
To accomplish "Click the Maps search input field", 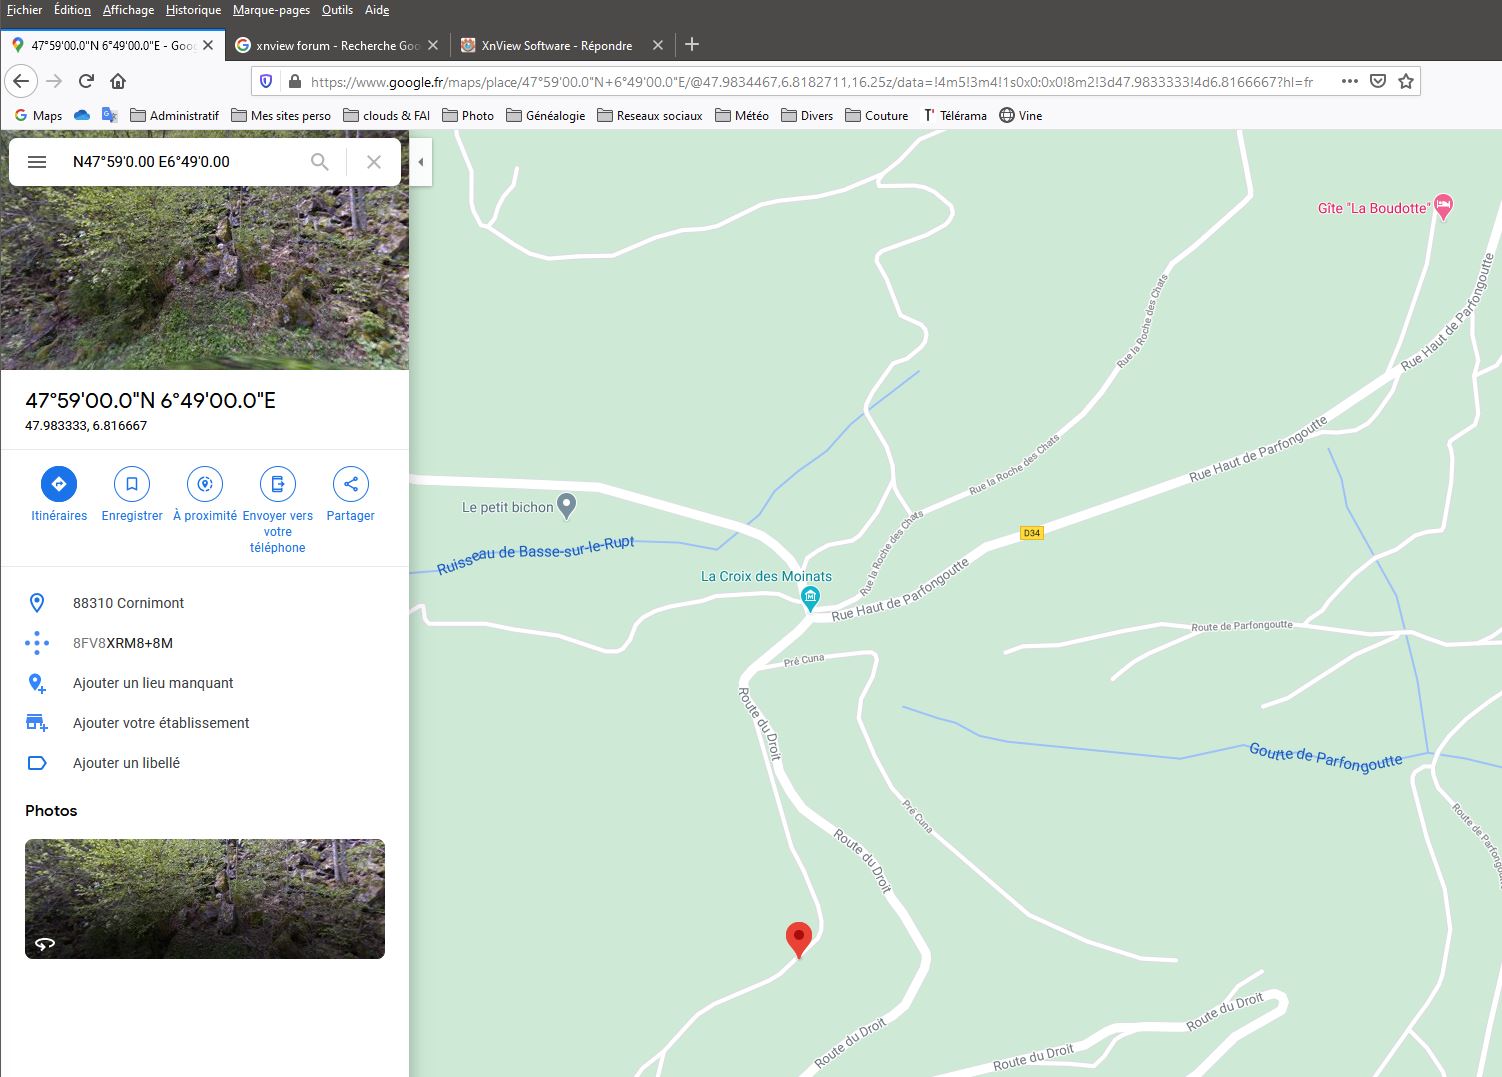I will pyautogui.click(x=185, y=162).
